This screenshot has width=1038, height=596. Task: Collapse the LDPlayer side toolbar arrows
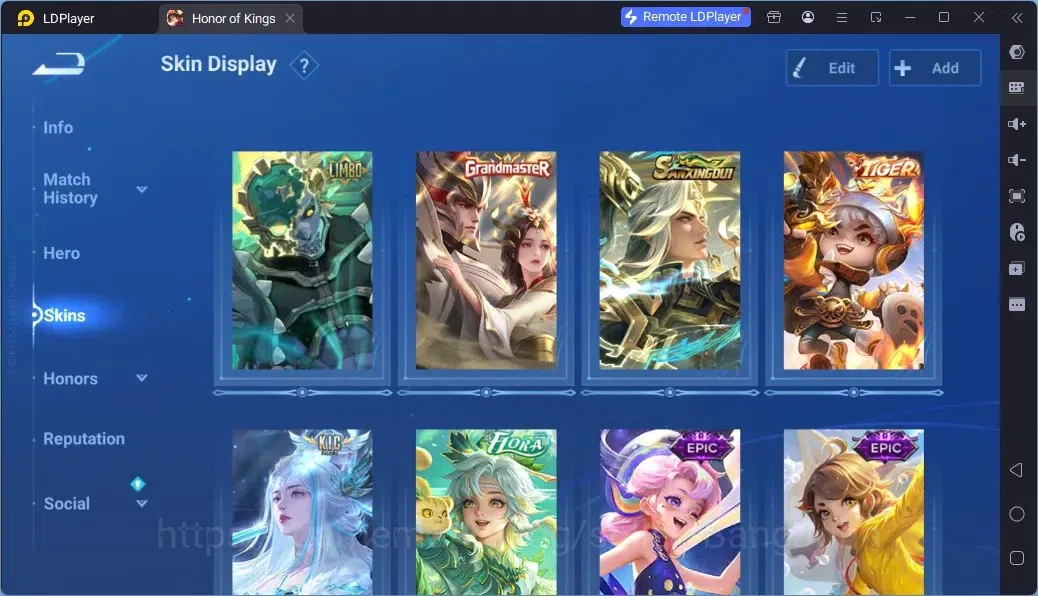1017,18
